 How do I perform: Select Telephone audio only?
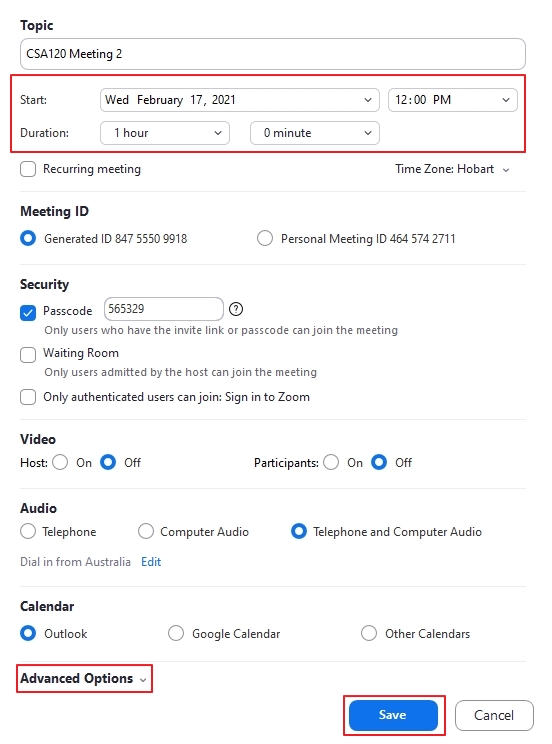click(x=28, y=531)
